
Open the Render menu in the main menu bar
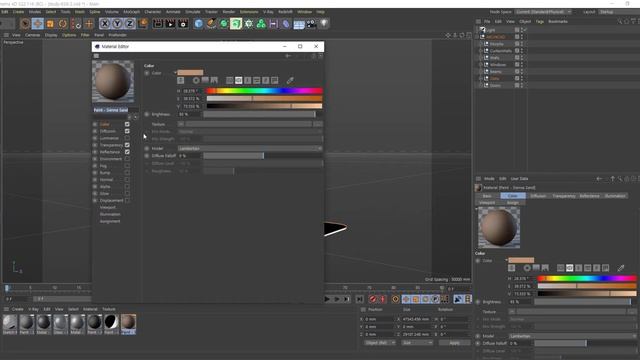(229, 12)
